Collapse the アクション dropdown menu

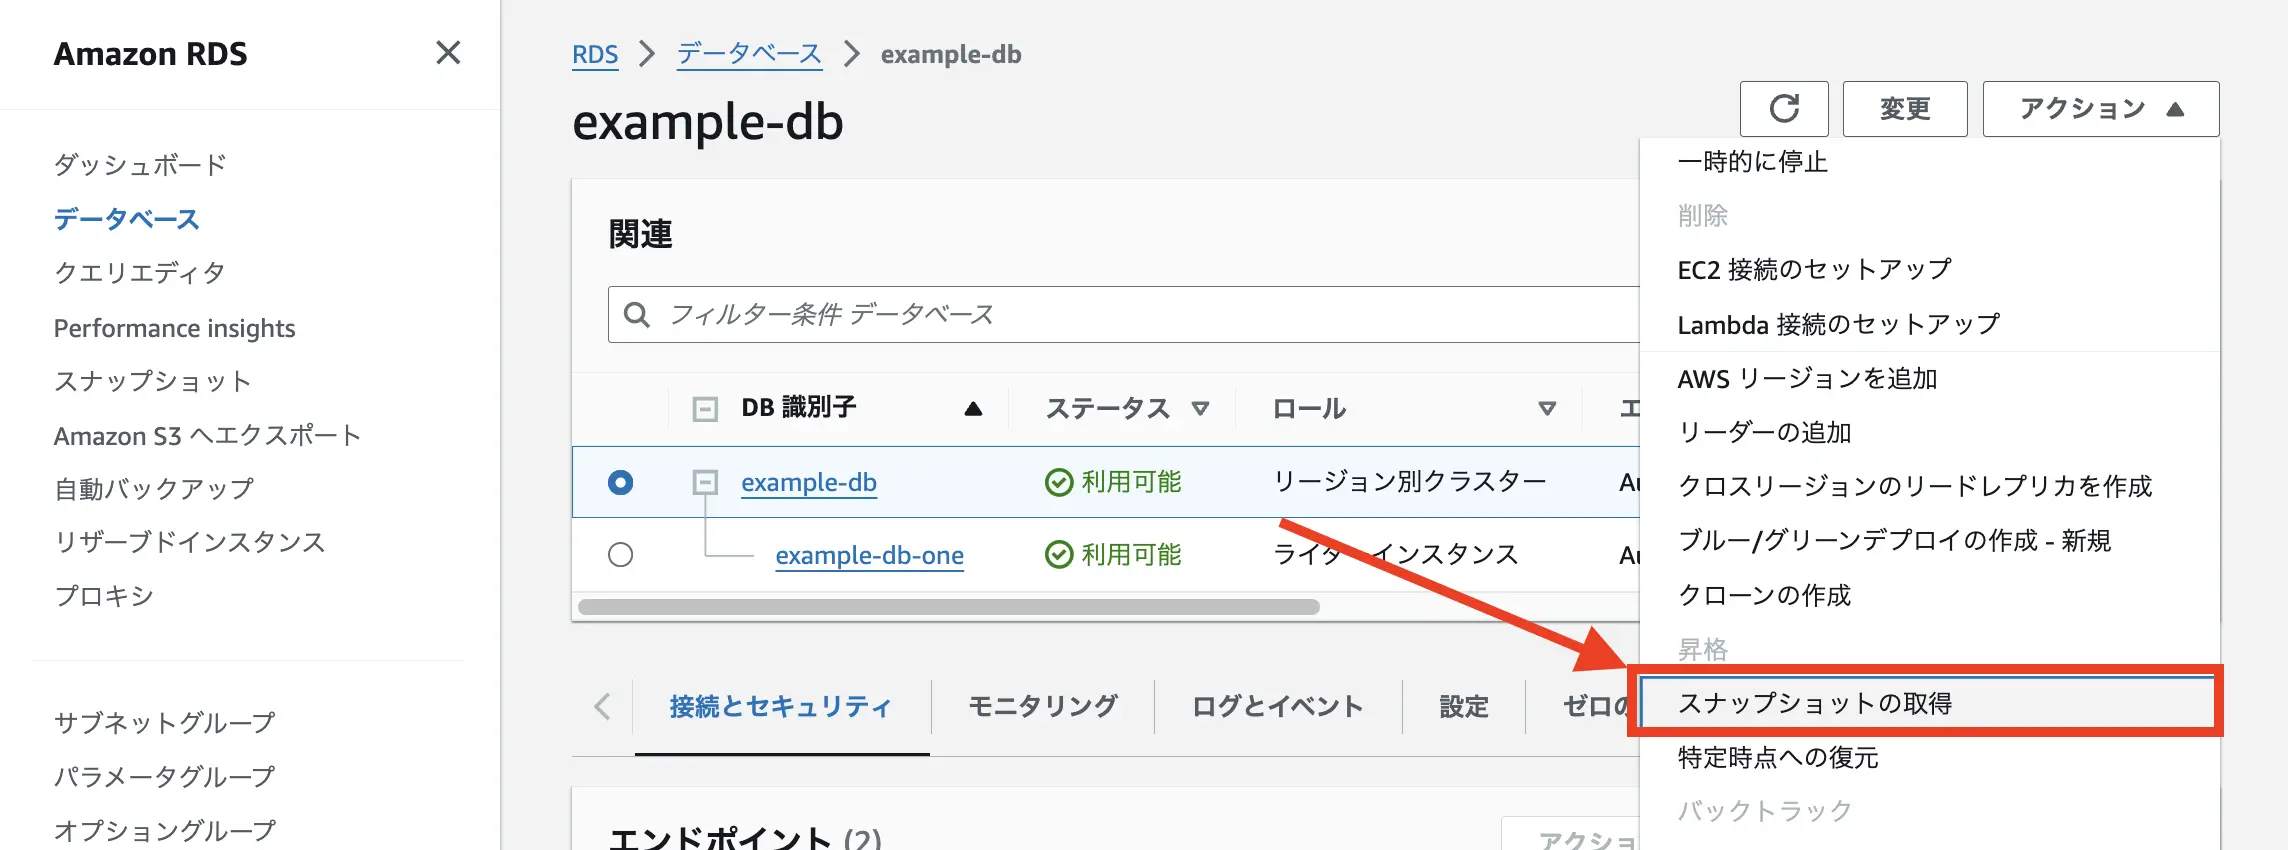(x=2100, y=108)
